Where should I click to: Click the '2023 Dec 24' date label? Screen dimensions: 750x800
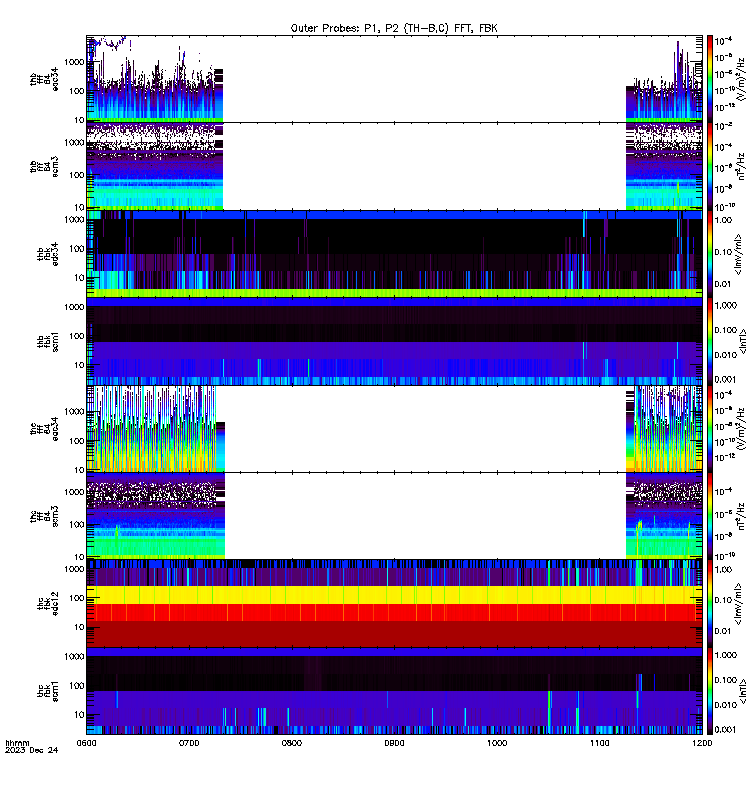31,750
